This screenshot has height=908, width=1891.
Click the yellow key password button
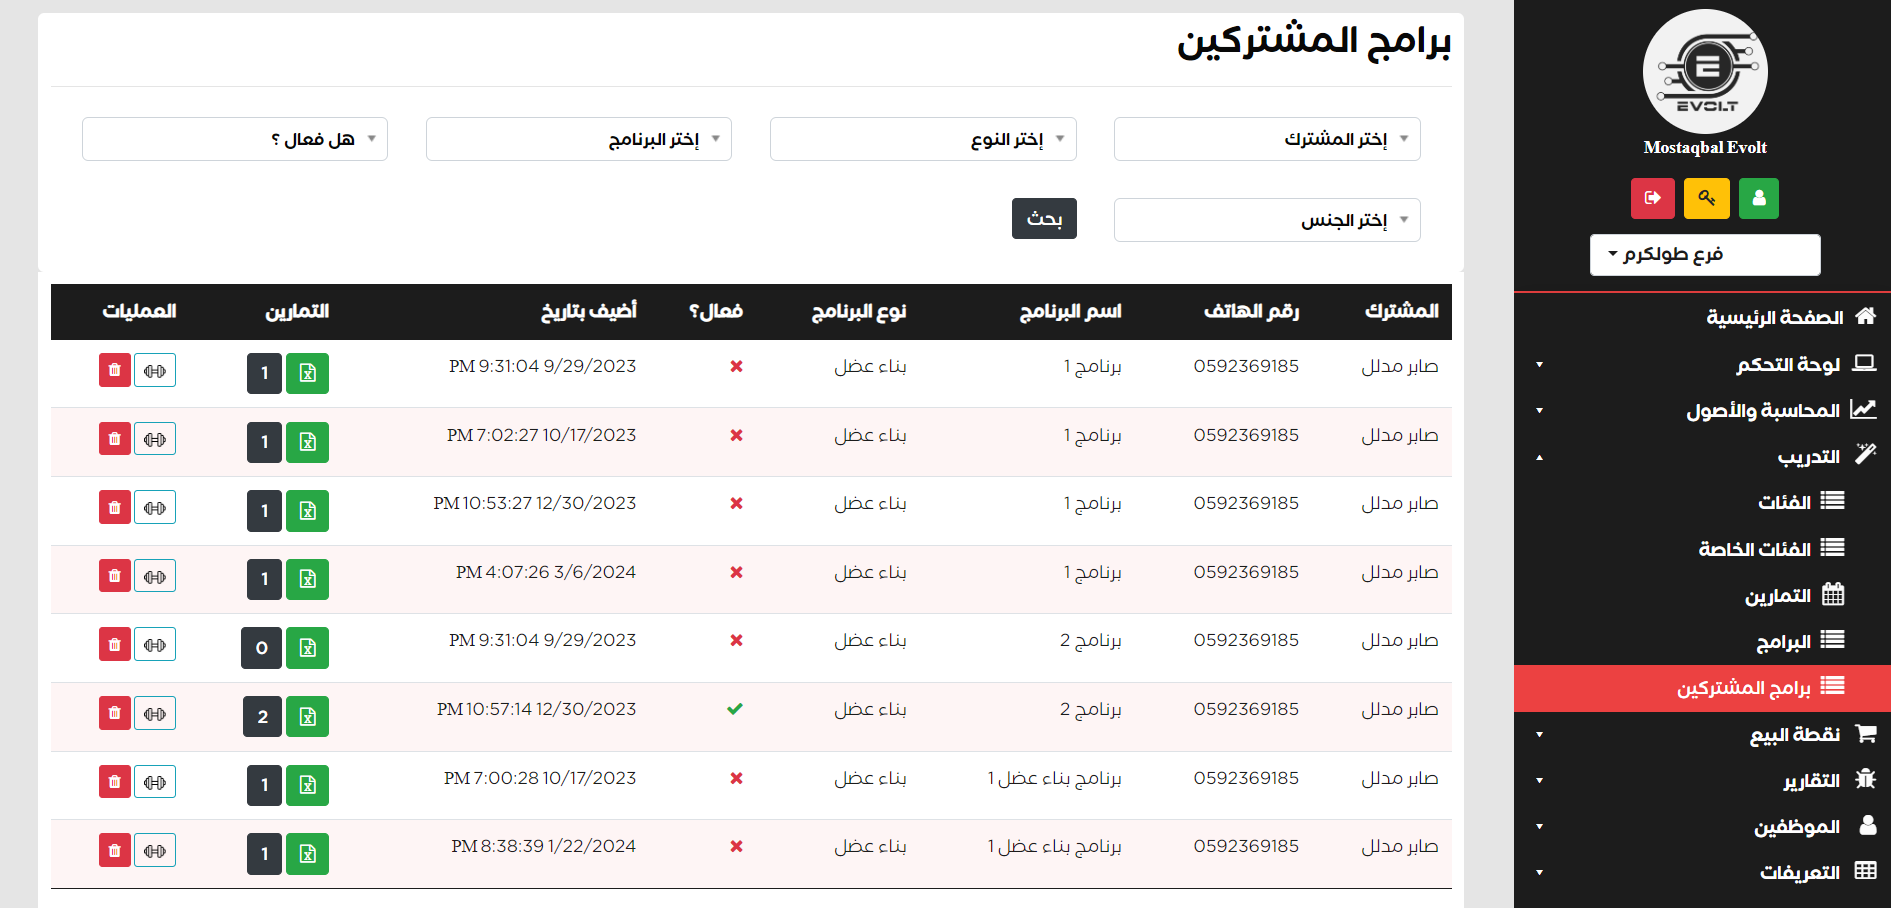click(1706, 198)
